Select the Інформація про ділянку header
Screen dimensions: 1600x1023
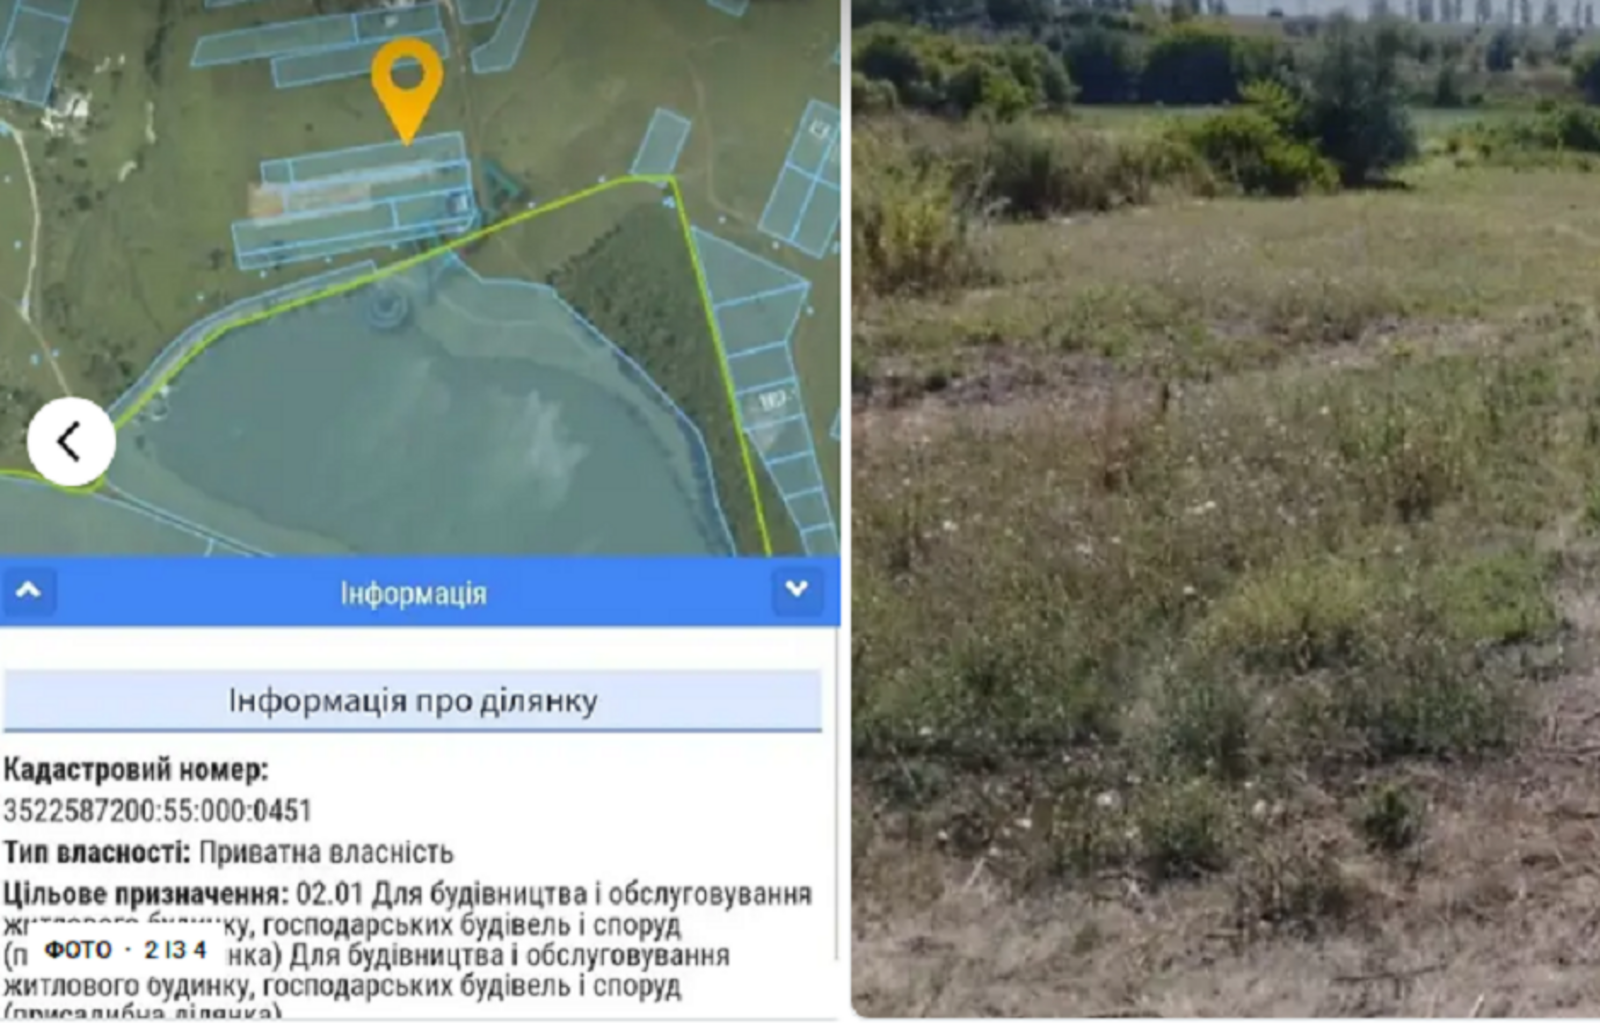412,701
